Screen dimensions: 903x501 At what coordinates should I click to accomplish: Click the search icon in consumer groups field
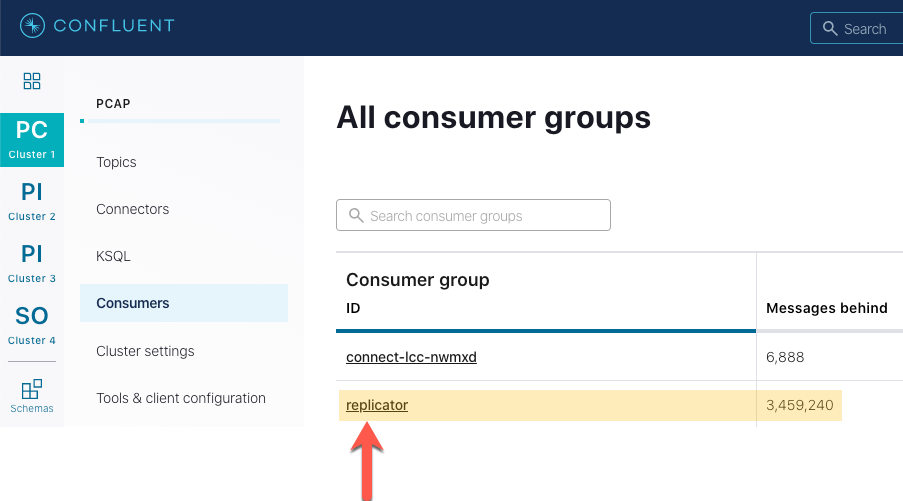click(x=355, y=215)
